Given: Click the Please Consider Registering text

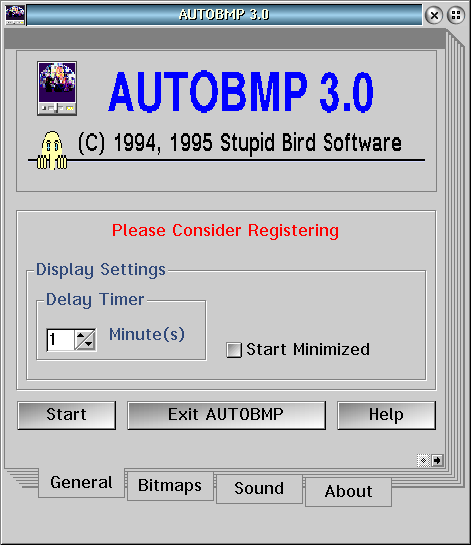Looking at the screenshot, I should click(x=225, y=231).
